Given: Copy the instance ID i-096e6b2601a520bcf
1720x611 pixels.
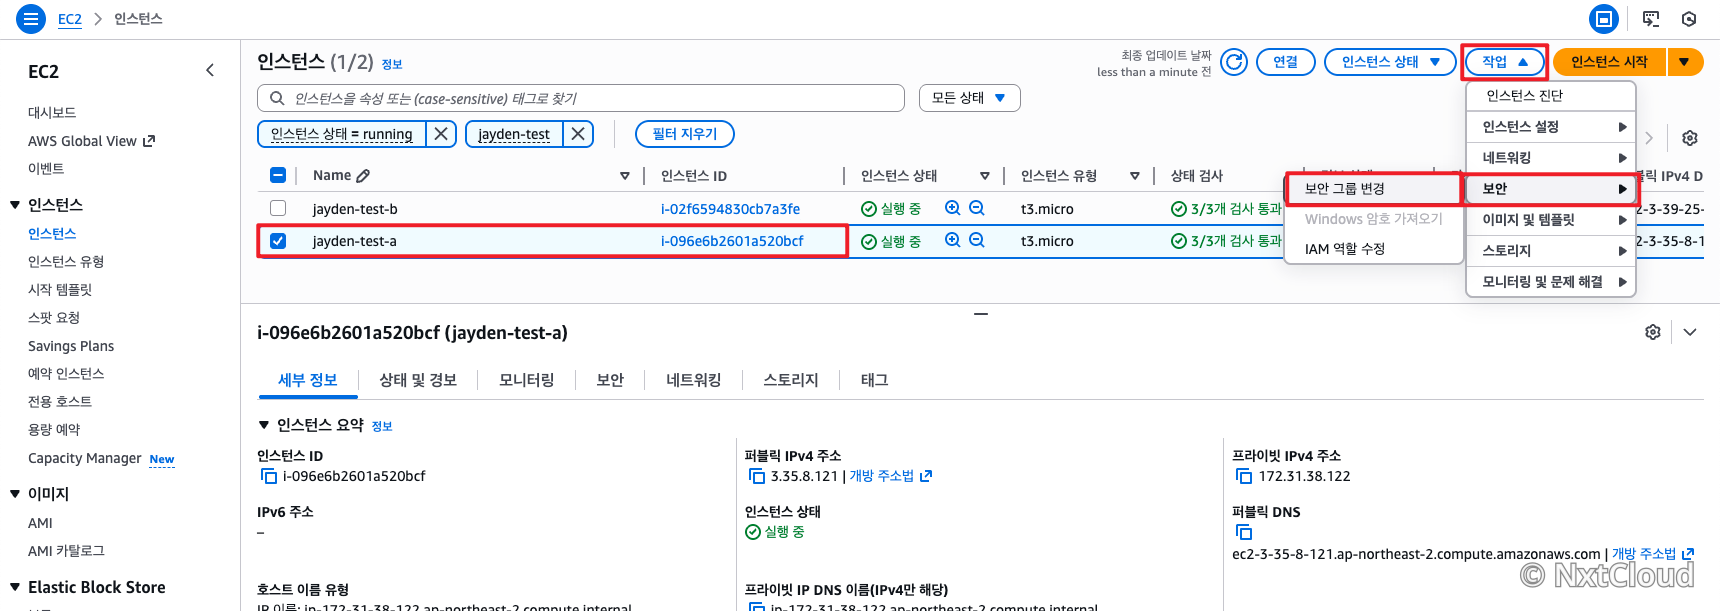Looking at the screenshot, I should click(268, 476).
